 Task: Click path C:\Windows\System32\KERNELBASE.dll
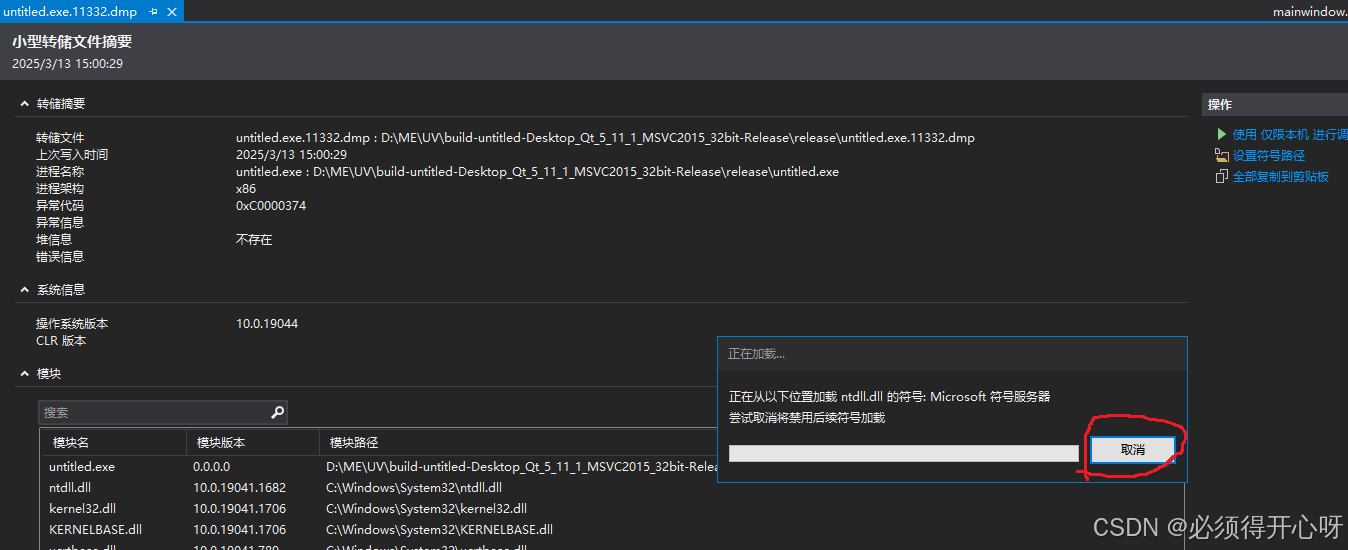tap(439, 530)
